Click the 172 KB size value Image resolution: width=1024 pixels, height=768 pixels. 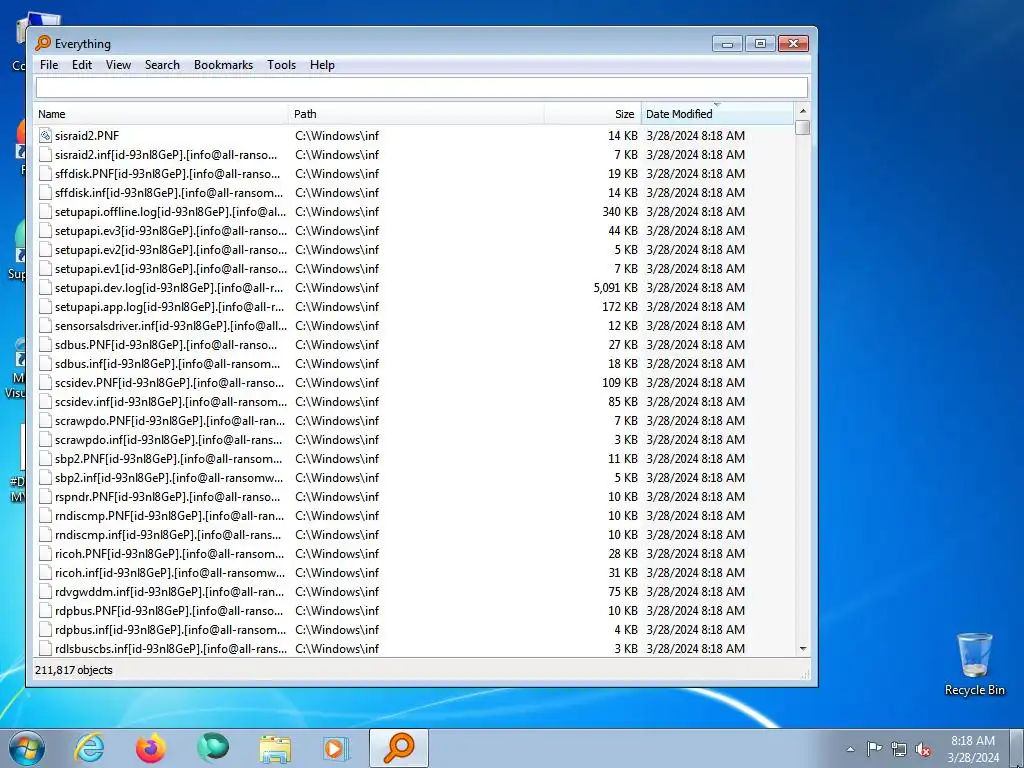coord(620,306)
